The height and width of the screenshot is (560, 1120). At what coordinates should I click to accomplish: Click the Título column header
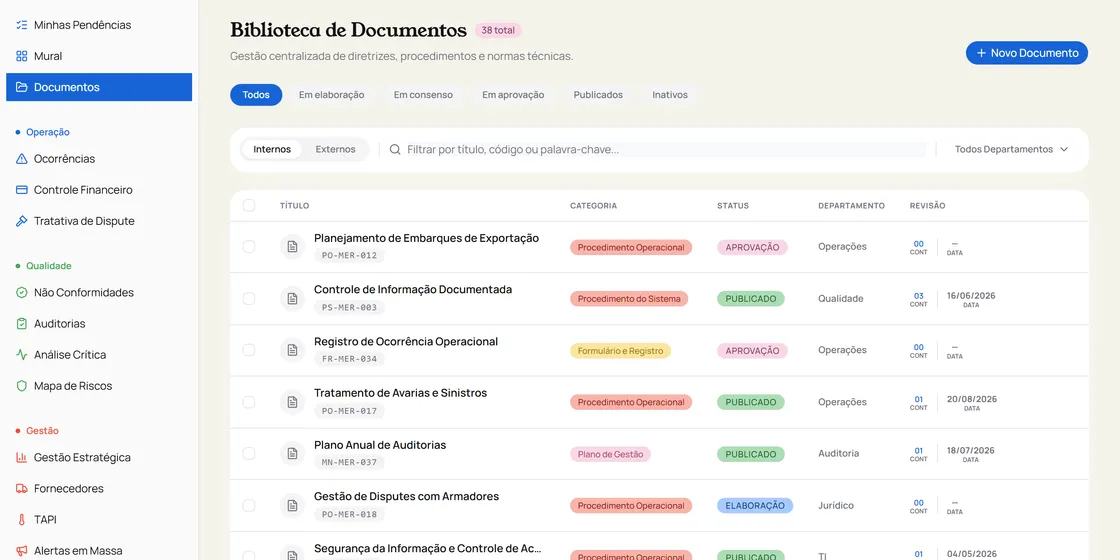coord(294,206)
